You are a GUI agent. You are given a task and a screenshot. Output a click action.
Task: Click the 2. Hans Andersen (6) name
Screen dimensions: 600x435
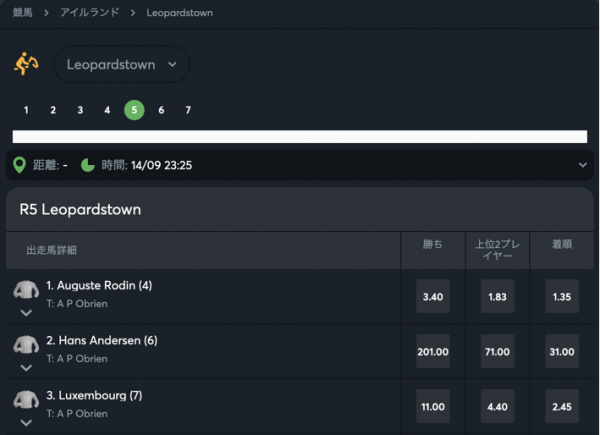[x=102, y=340]
